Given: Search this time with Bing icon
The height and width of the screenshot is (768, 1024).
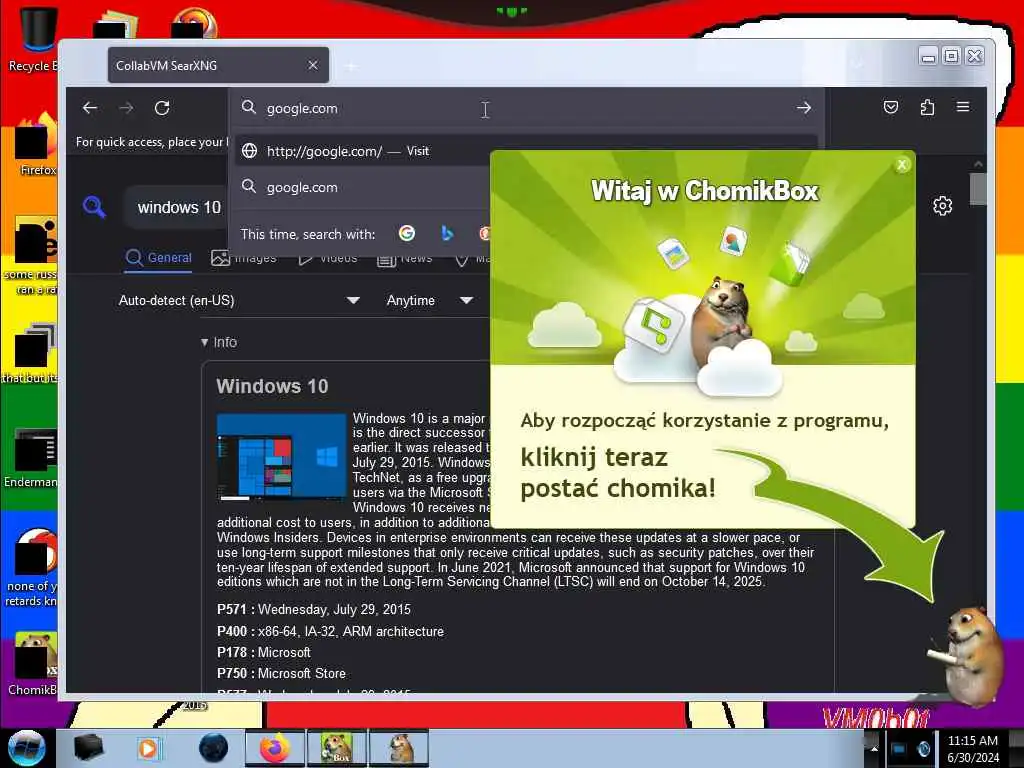Looking at the screenshot, I should pos(447,233).
